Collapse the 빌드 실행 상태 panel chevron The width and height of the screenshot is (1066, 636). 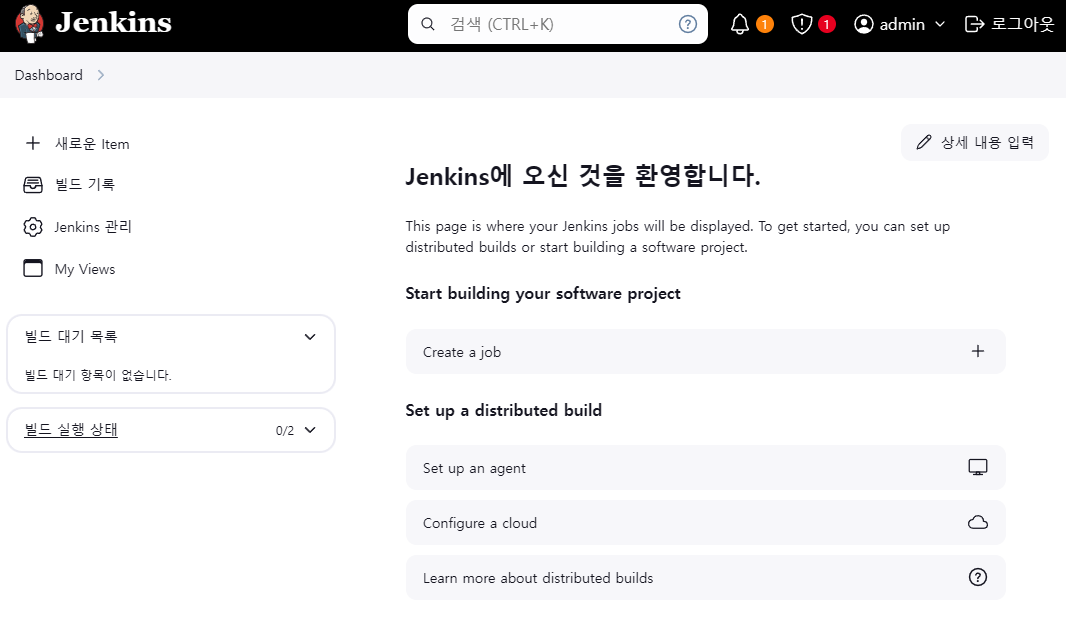coord(310,430)
